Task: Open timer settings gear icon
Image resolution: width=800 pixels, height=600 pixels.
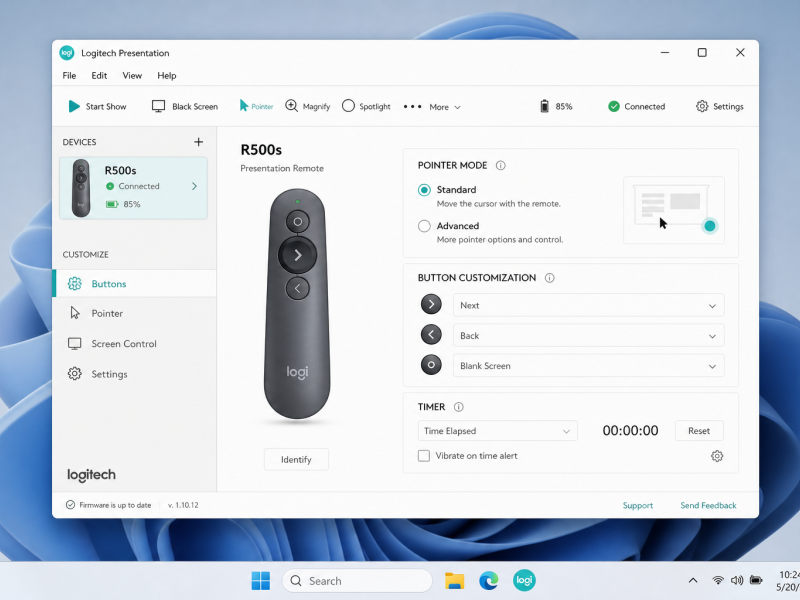Action: pyautogui.click(x=717, y=456)
